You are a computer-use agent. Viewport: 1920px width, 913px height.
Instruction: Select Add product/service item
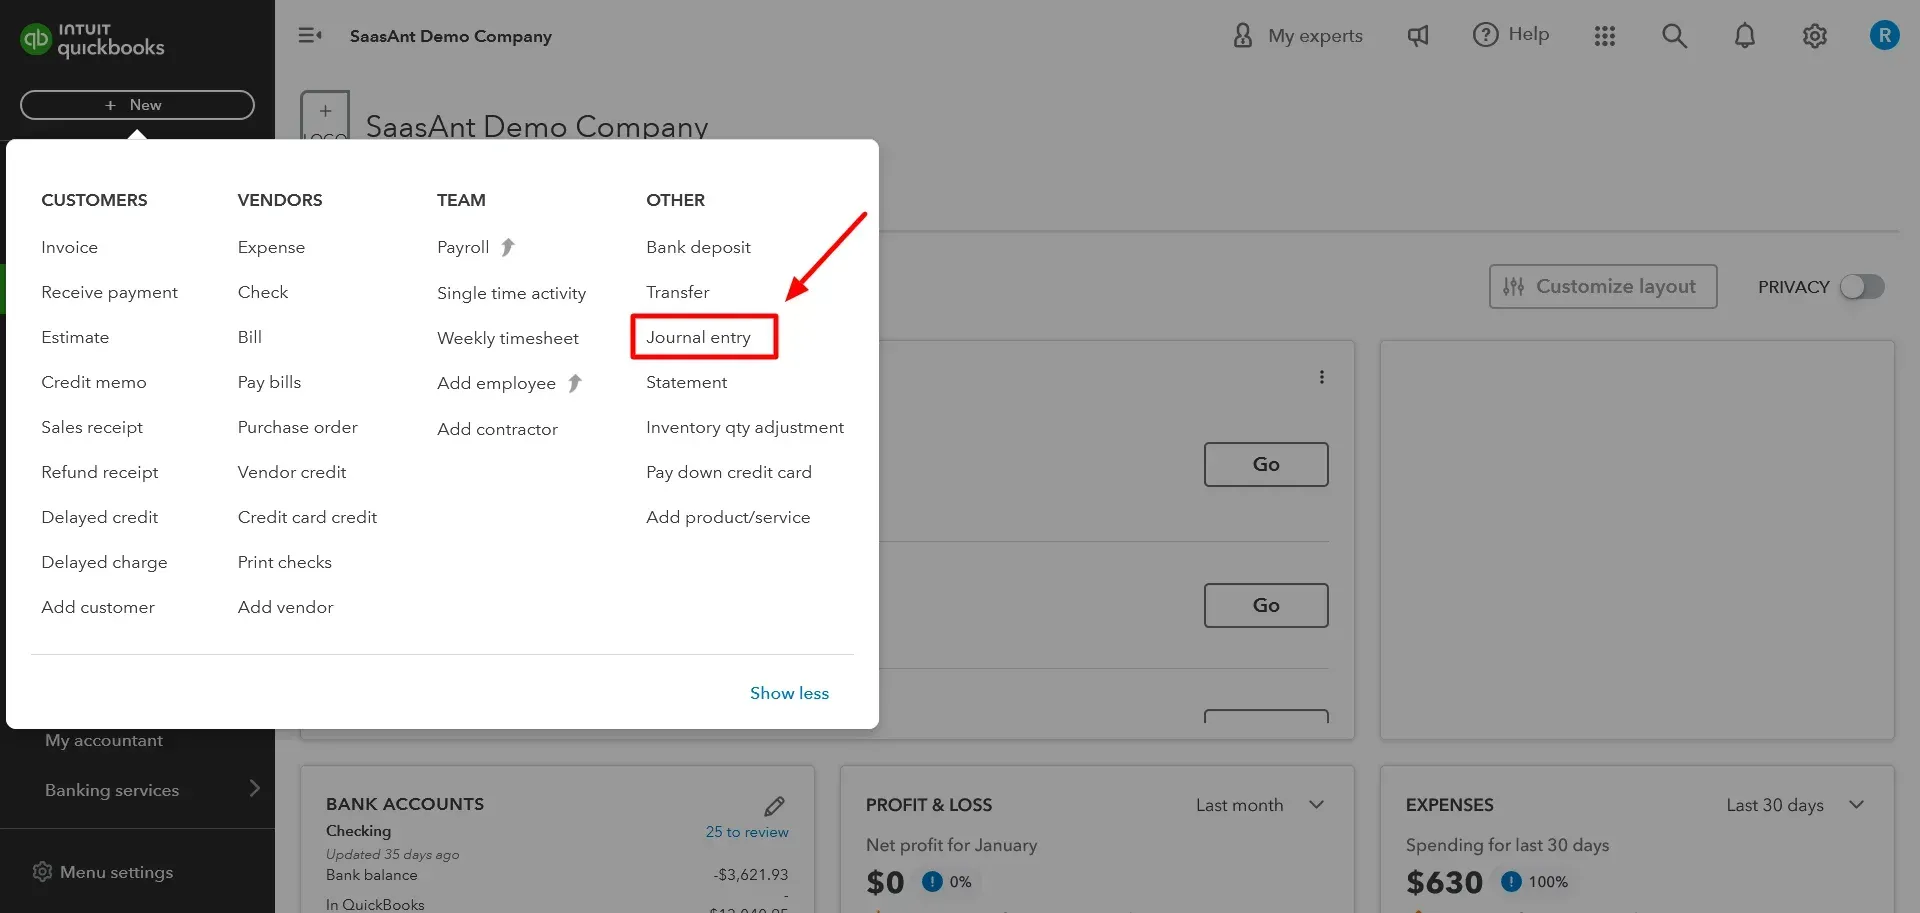tap(728, 517)
